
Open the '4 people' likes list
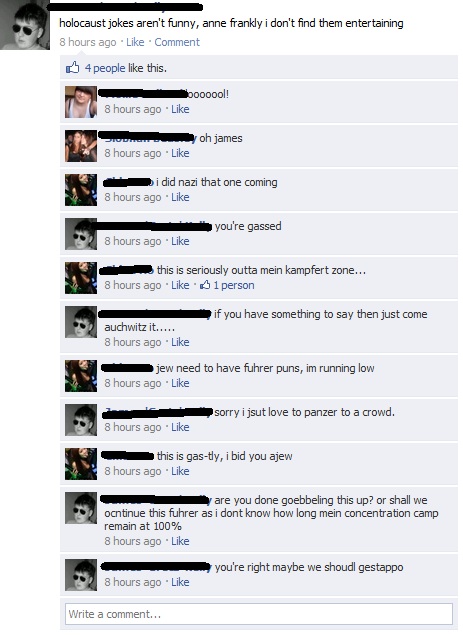pos(105,68)
